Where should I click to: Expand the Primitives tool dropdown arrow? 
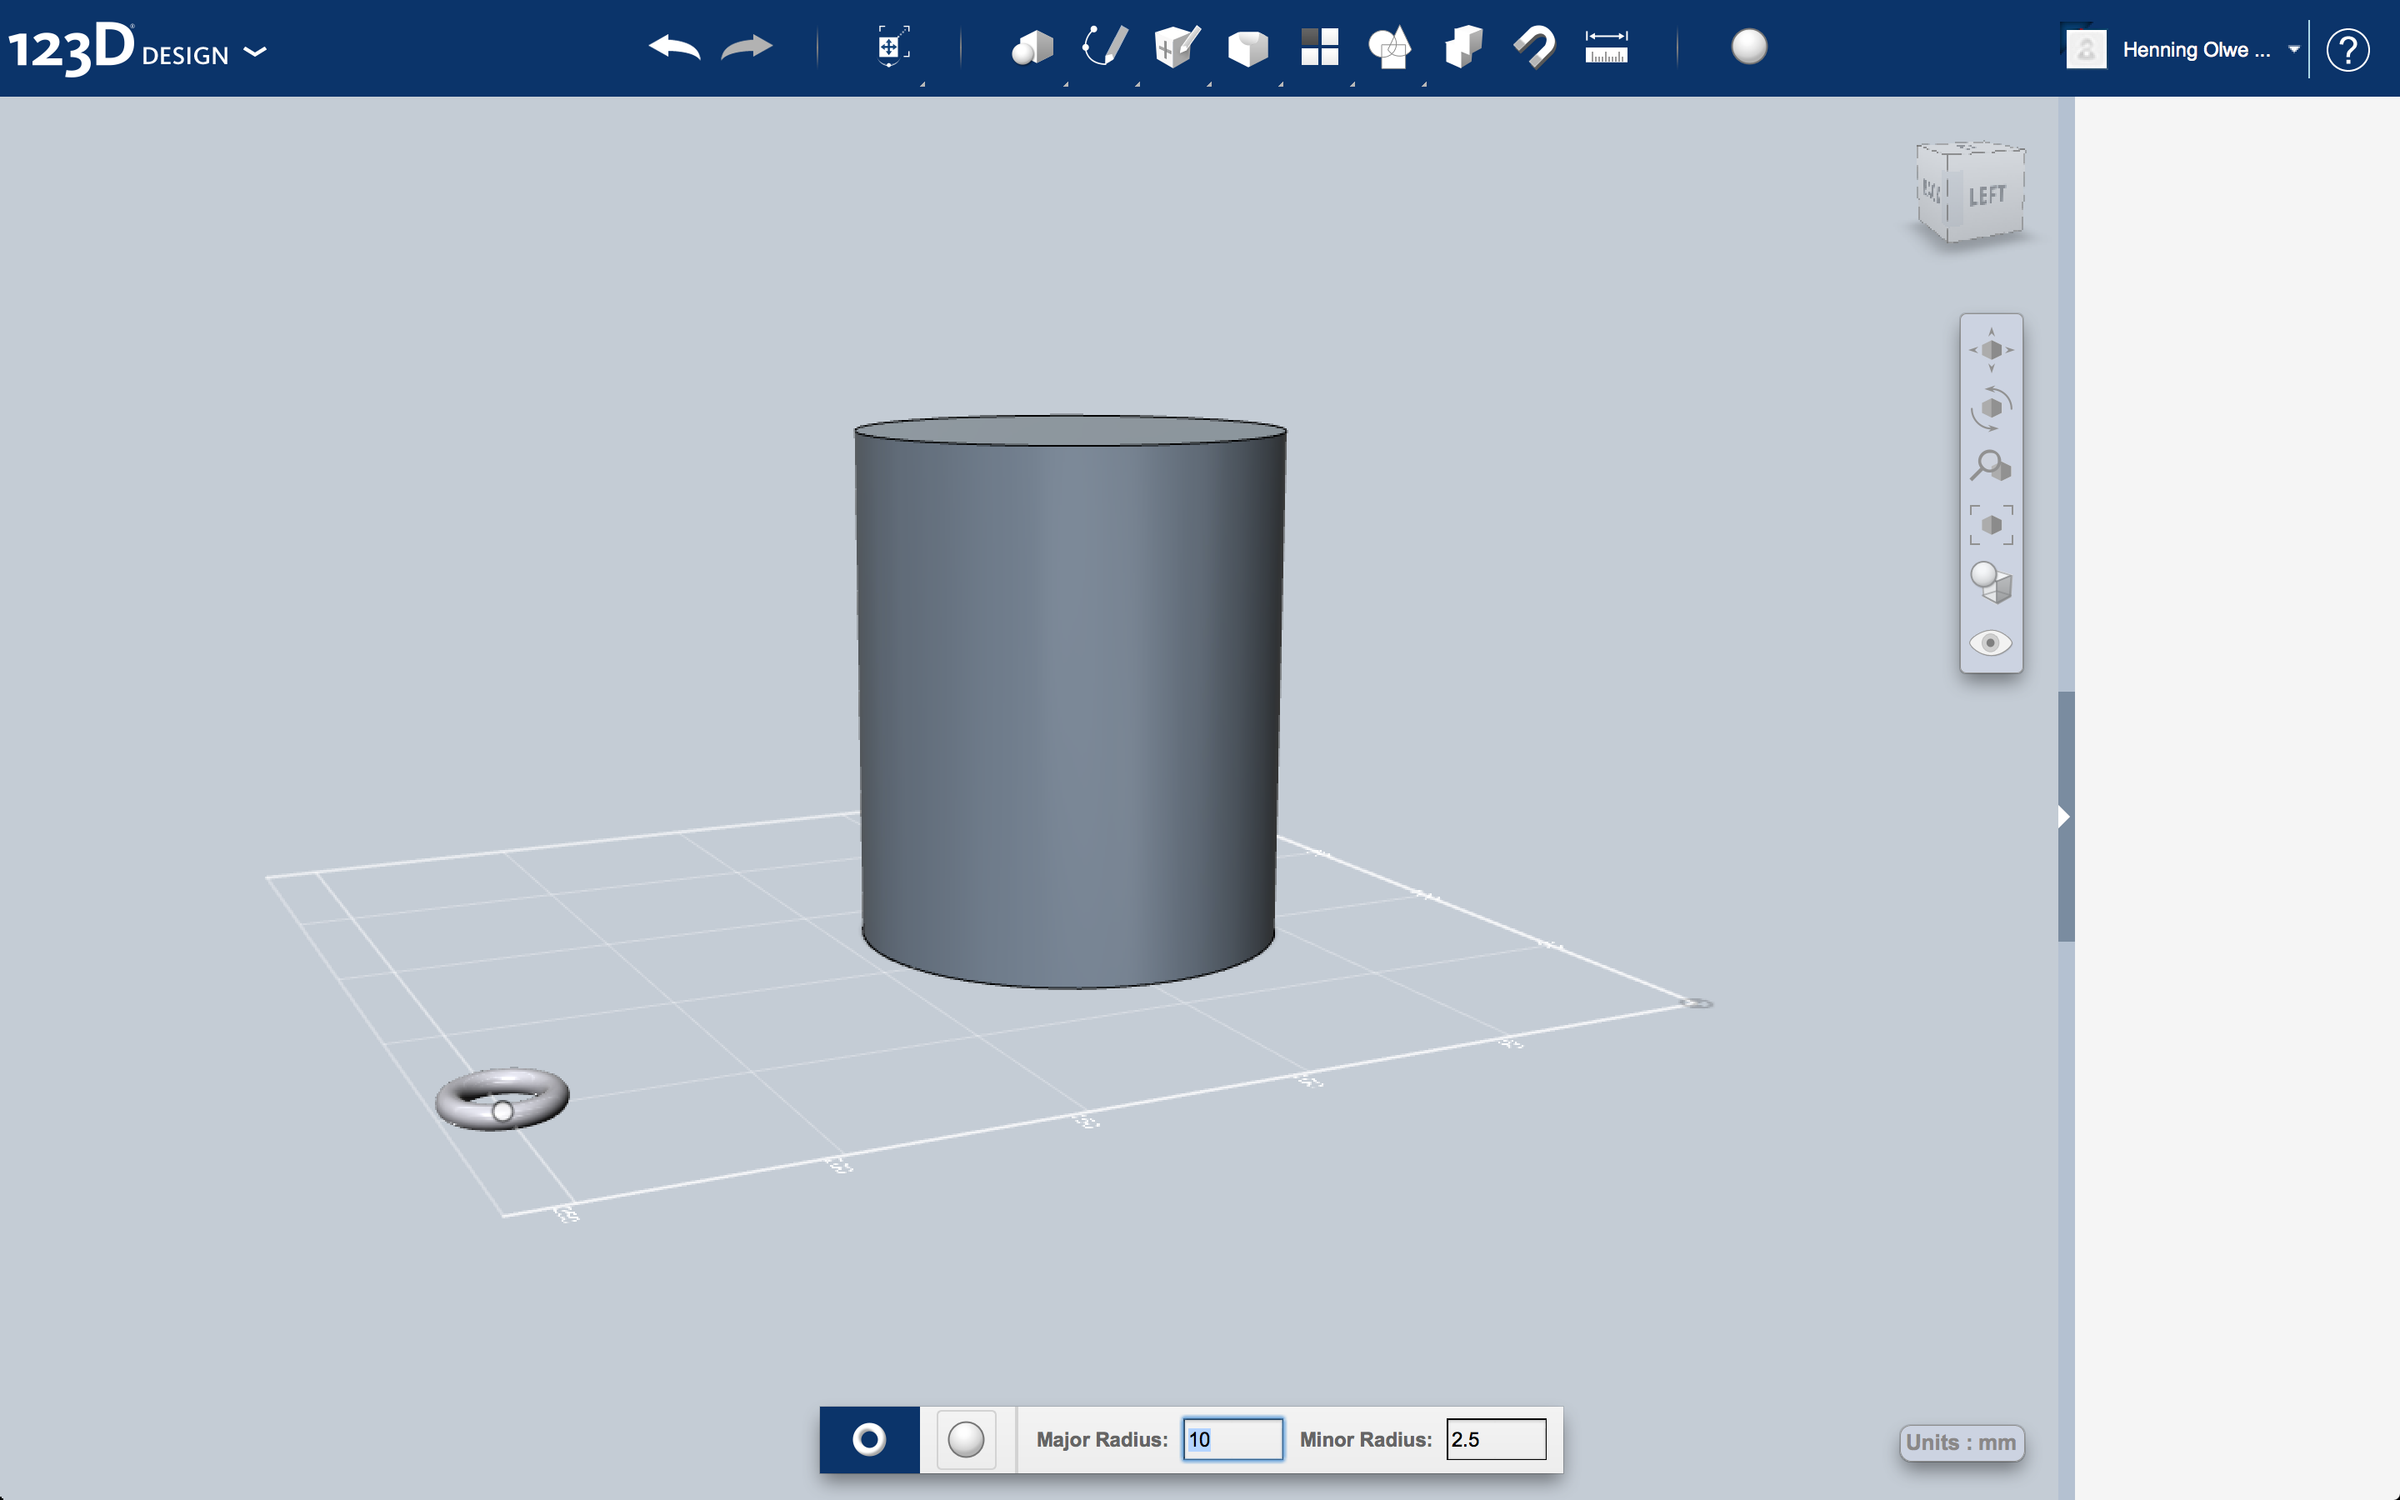click(x=1063, y=82)
